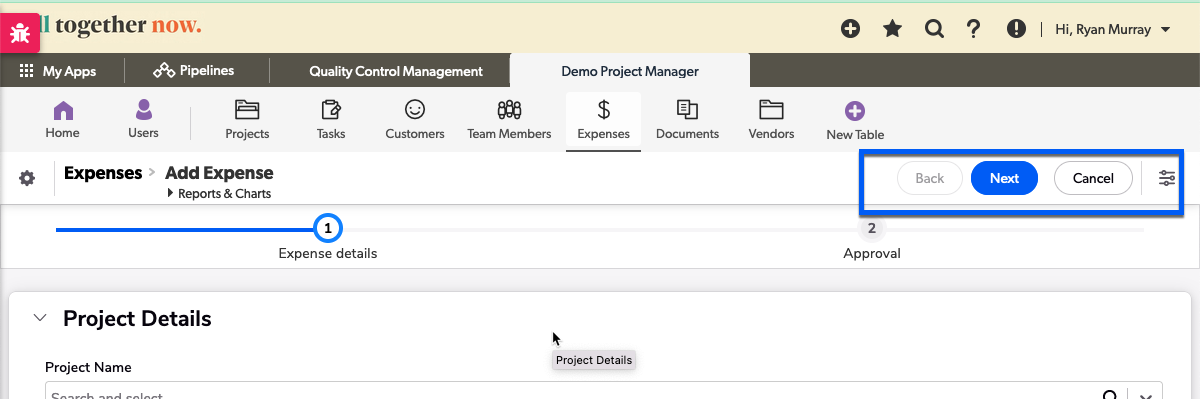The image size is (1200, 399).
Task: Open page customization sliders icon
Action: (x=1167, y=178)
